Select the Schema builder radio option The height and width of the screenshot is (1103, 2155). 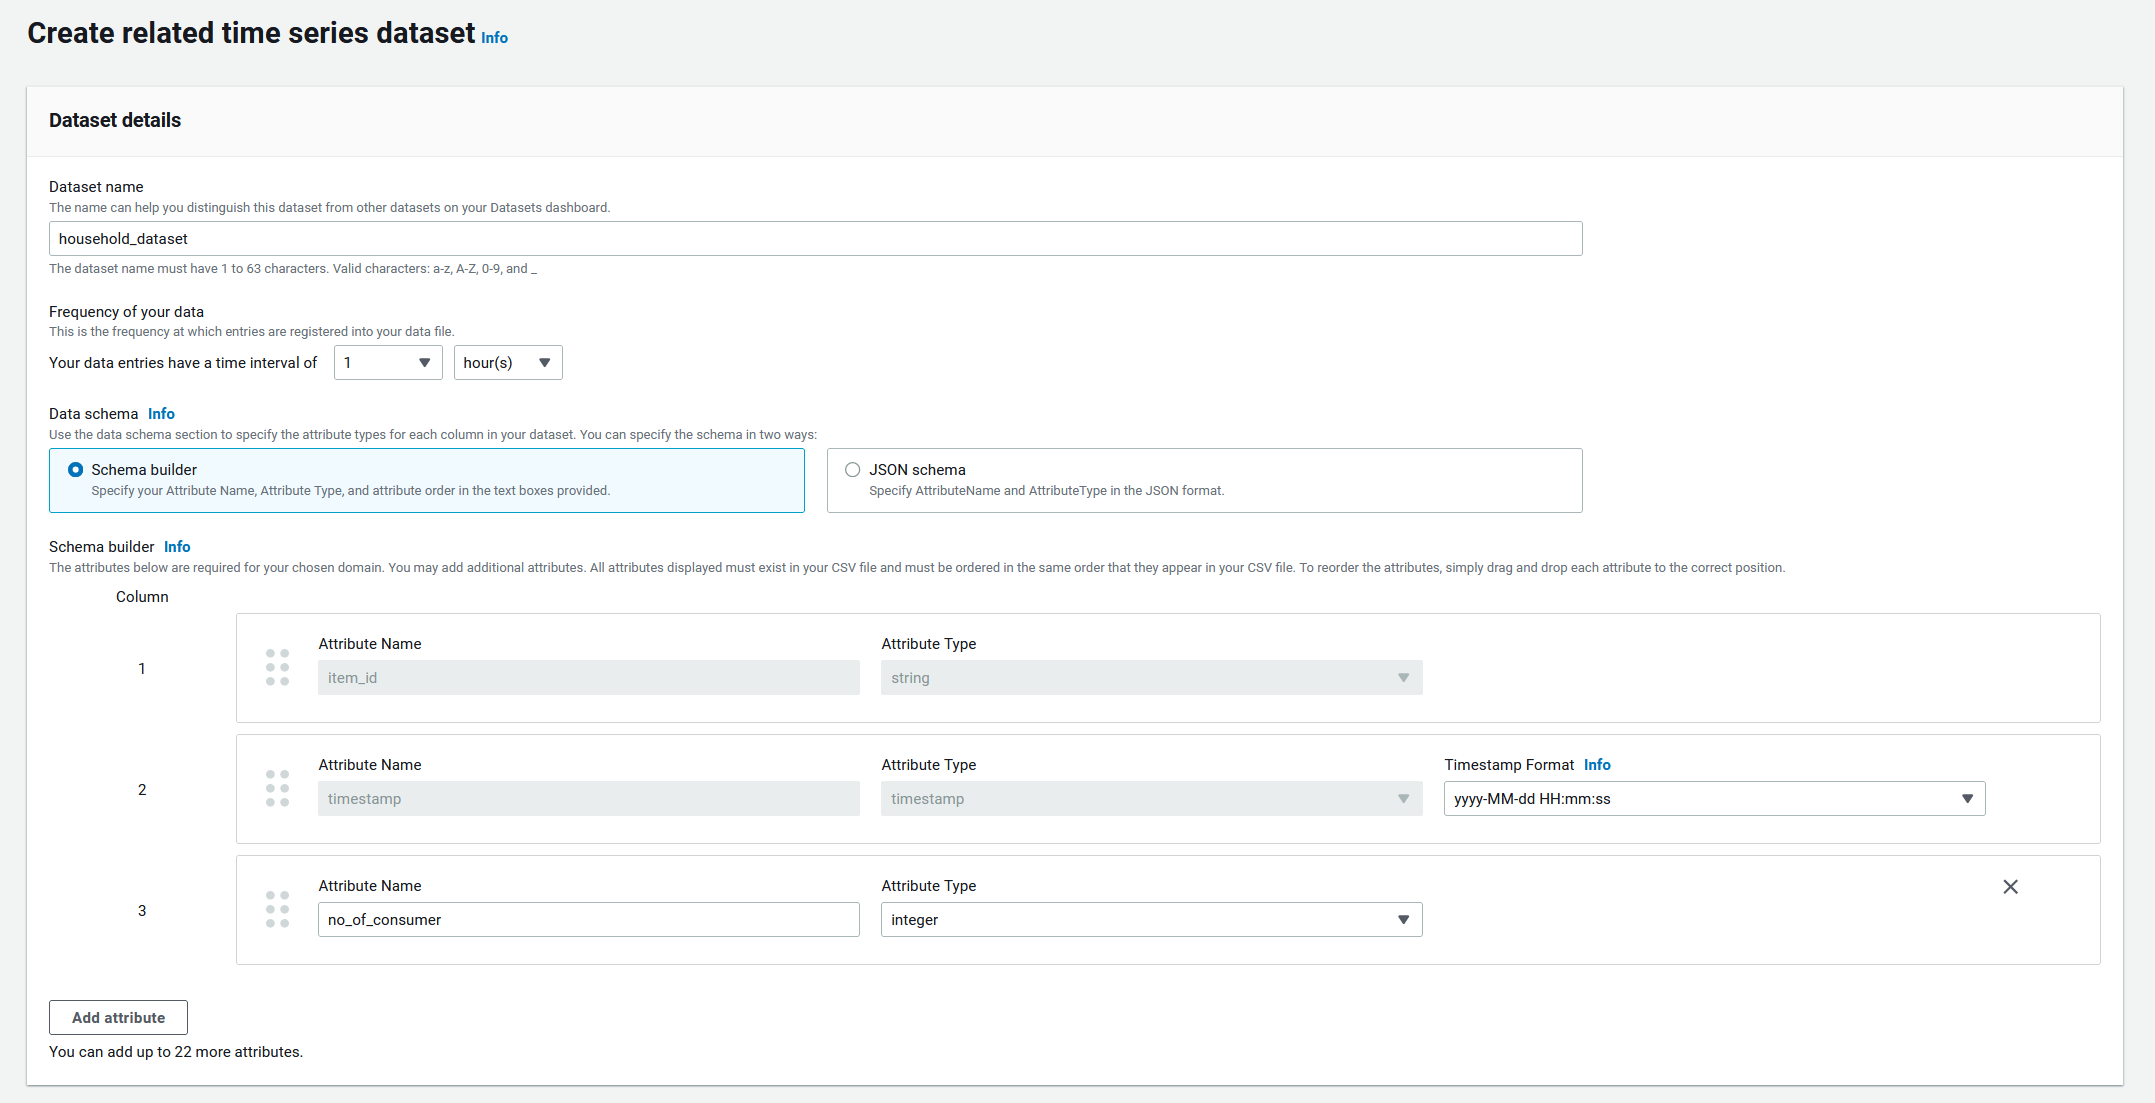pos(76,470)
